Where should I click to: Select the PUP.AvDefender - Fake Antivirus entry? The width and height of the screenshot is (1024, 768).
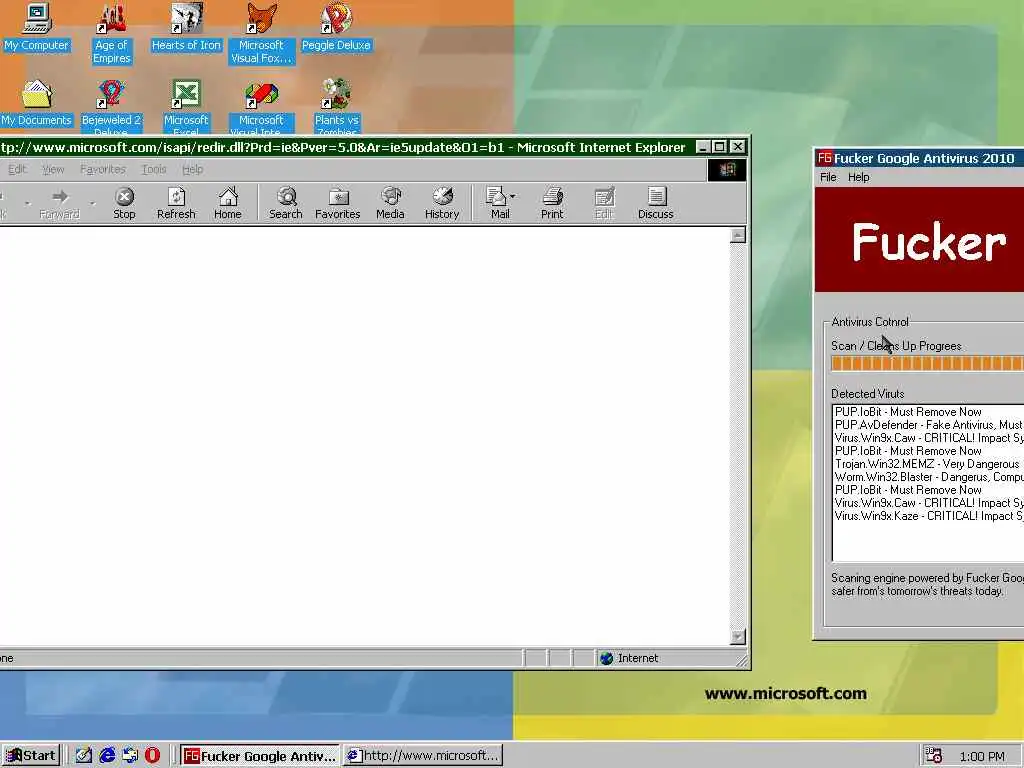tap(929, 425)
